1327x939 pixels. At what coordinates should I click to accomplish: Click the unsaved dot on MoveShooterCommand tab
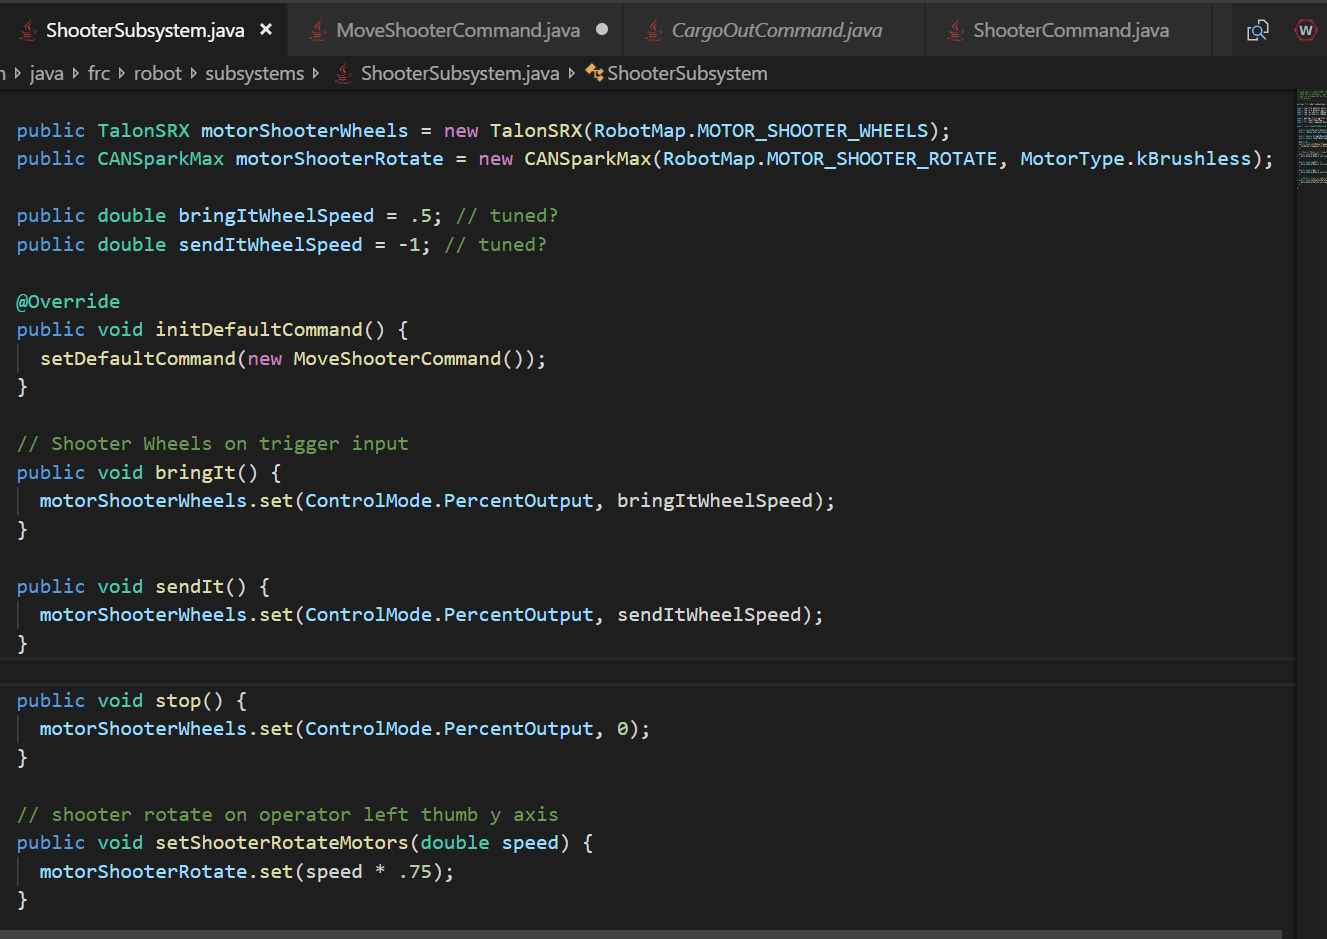click(x=602, y=29)
